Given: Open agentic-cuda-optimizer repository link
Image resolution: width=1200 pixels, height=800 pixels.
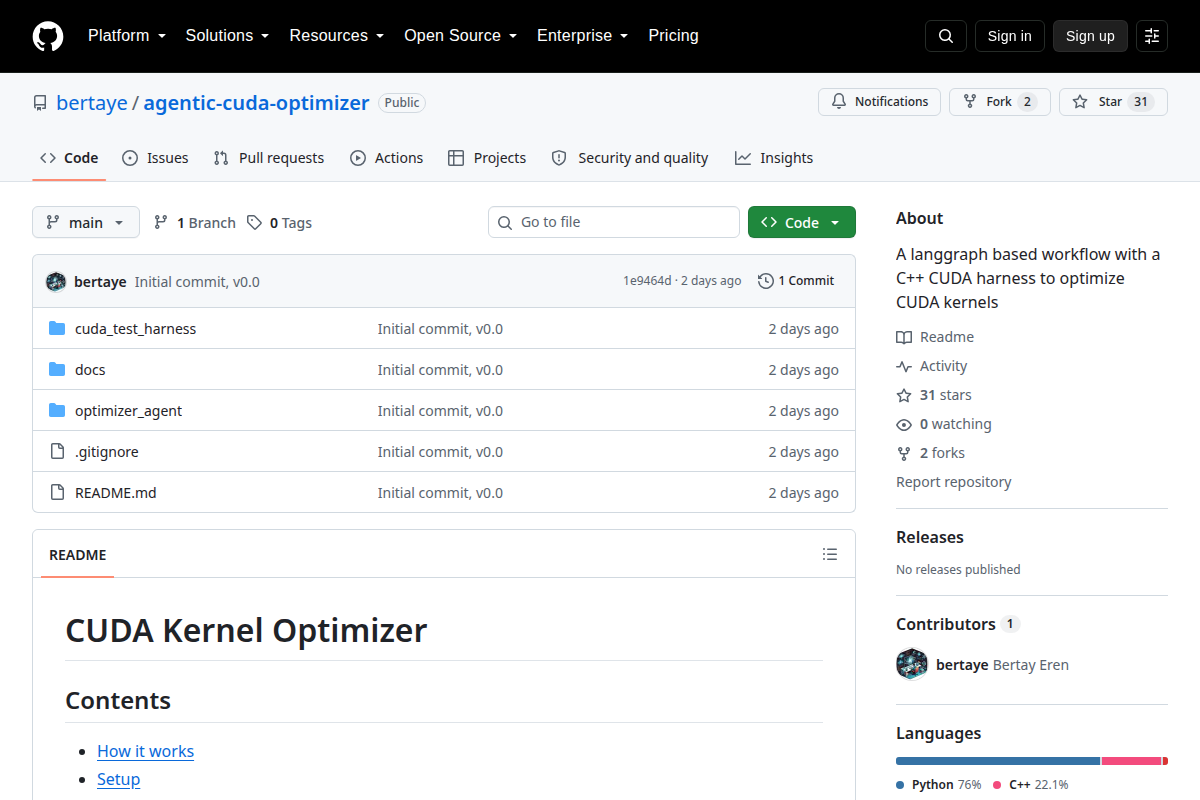Looking at the screenshot, I should pos(256,103).
